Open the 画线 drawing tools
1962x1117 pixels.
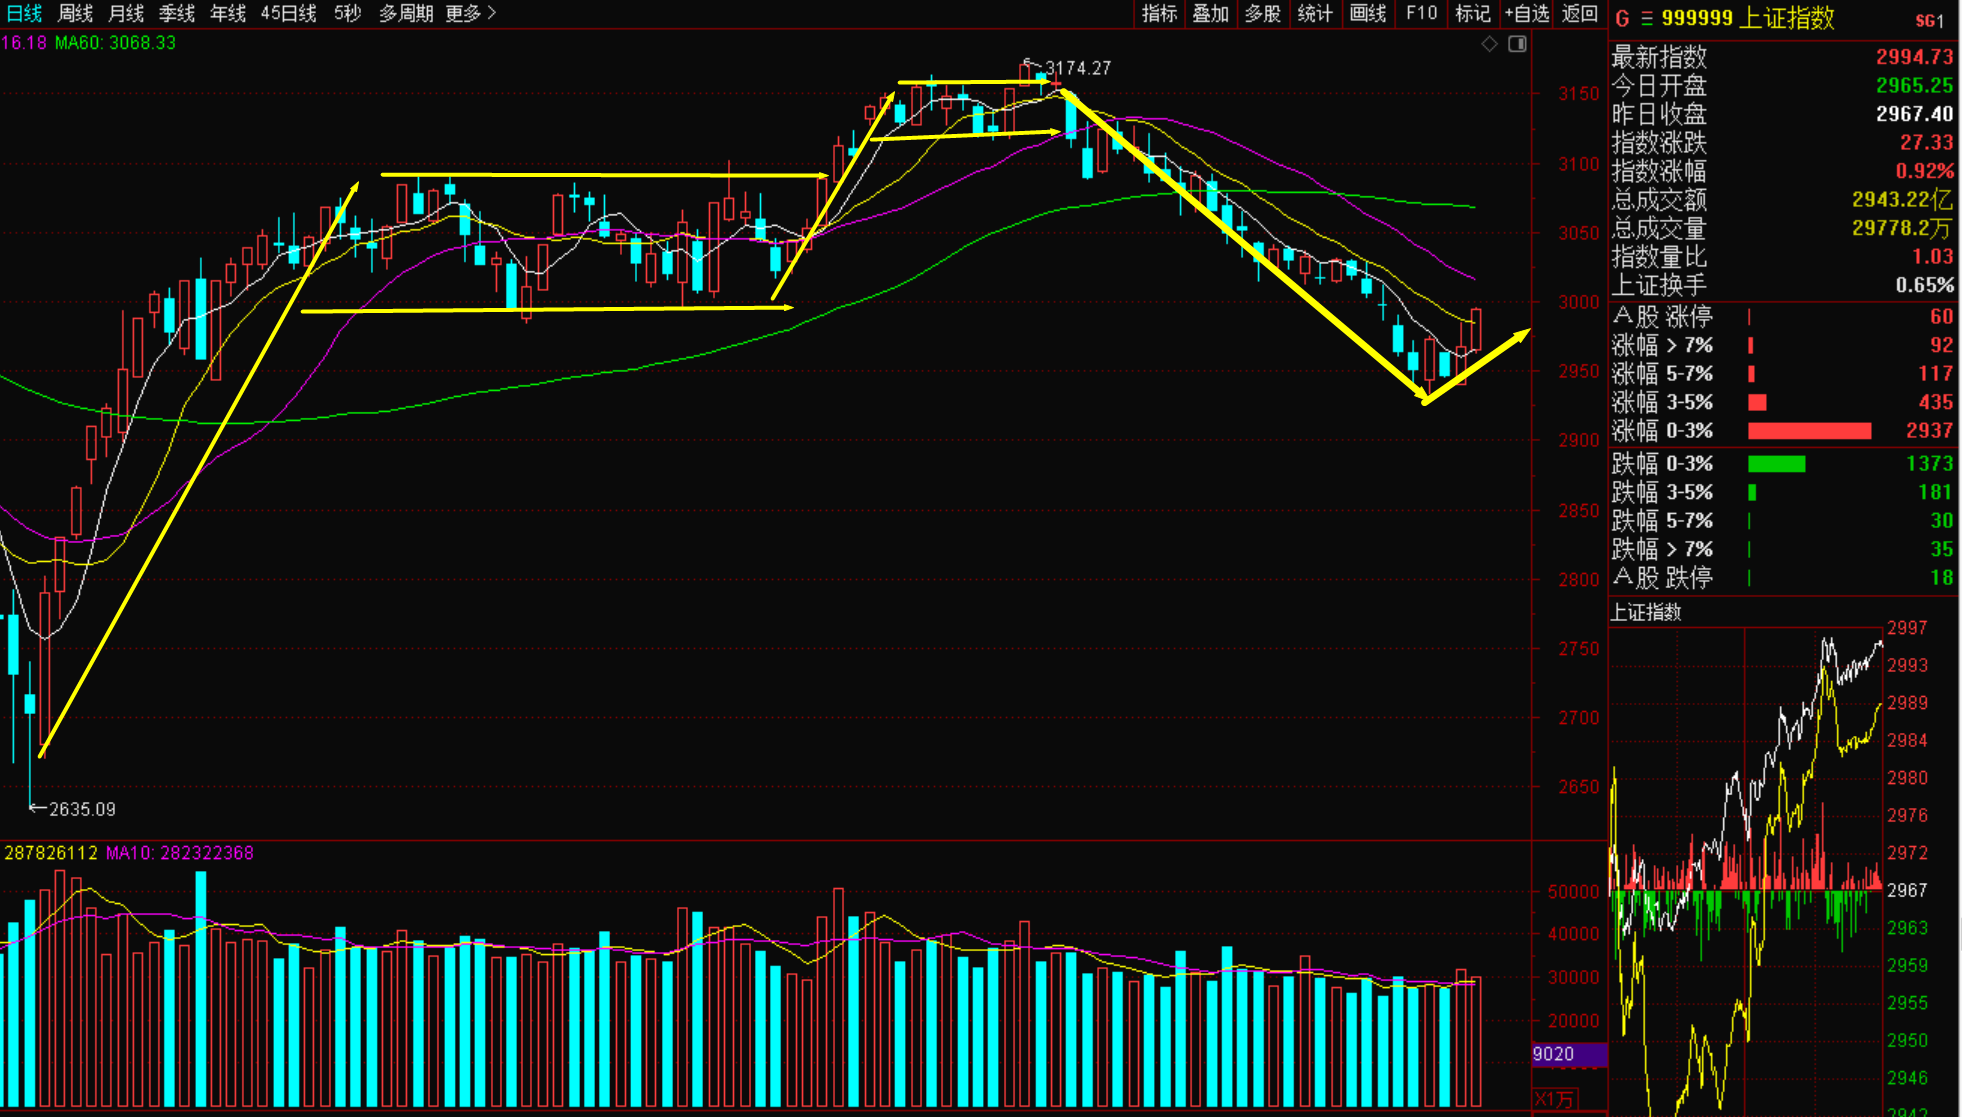(1367, 13)
